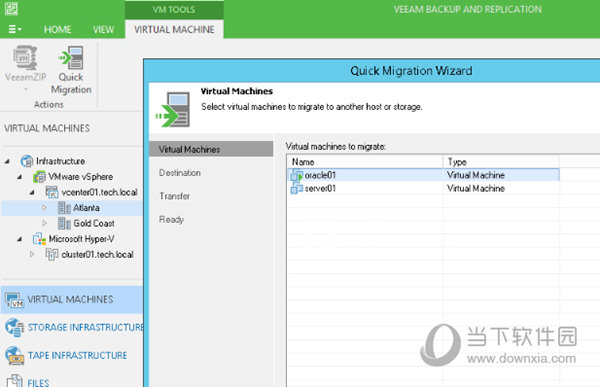Viewport: 600px width, 387px height.
Task: Click the Veeam application logo icon
Action: pos(11,8)
